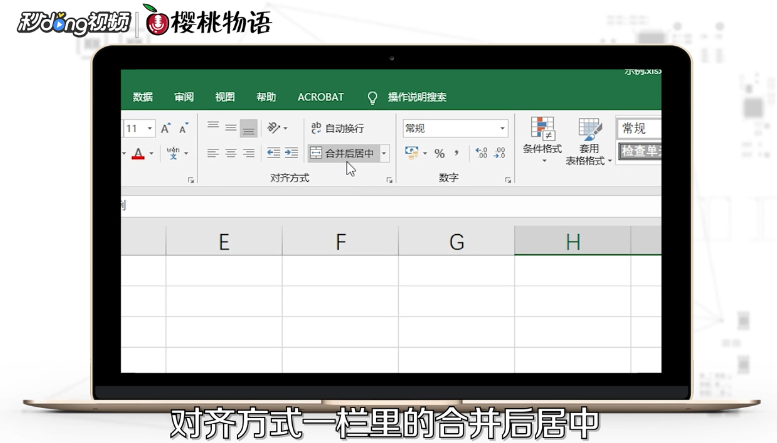Screen dimensions: 777x443
Task: Toggle Align Left
Action: pos(213,153)
